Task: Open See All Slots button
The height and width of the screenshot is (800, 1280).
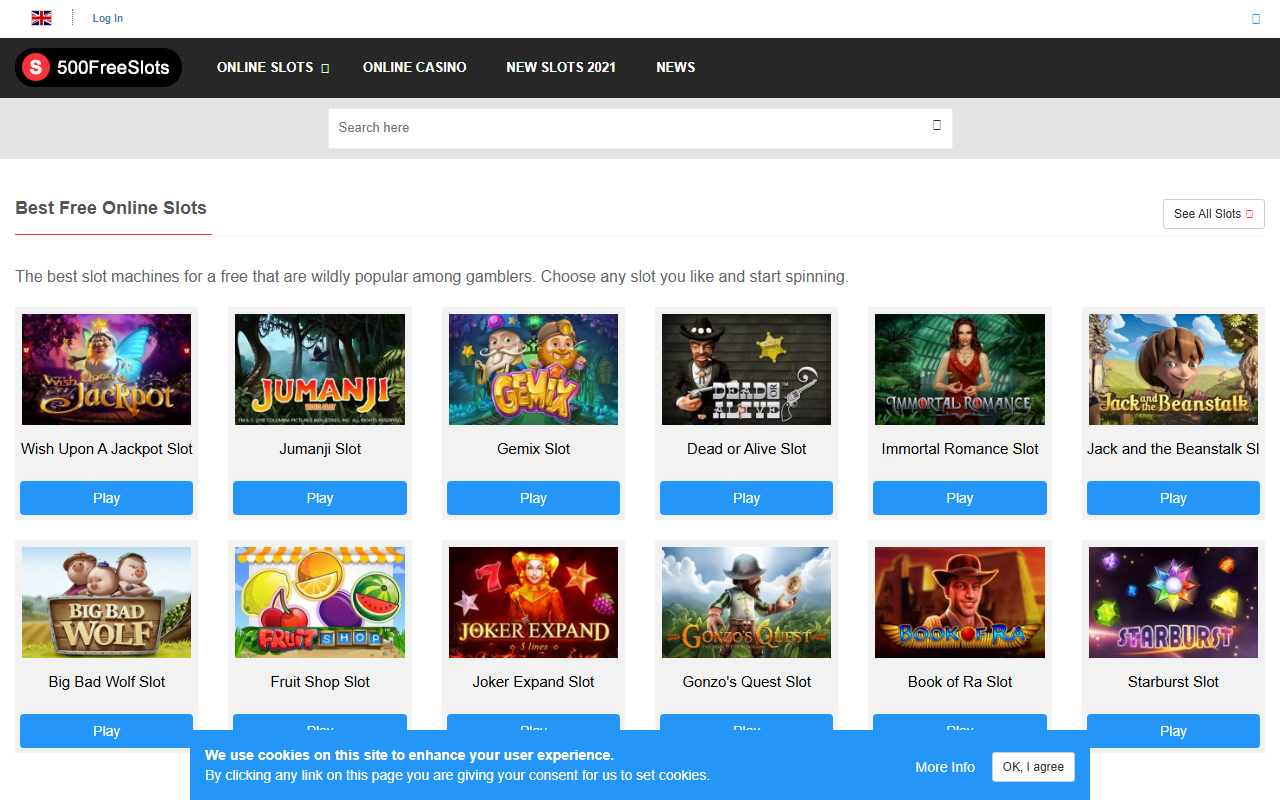Action: pos(1214,214)
